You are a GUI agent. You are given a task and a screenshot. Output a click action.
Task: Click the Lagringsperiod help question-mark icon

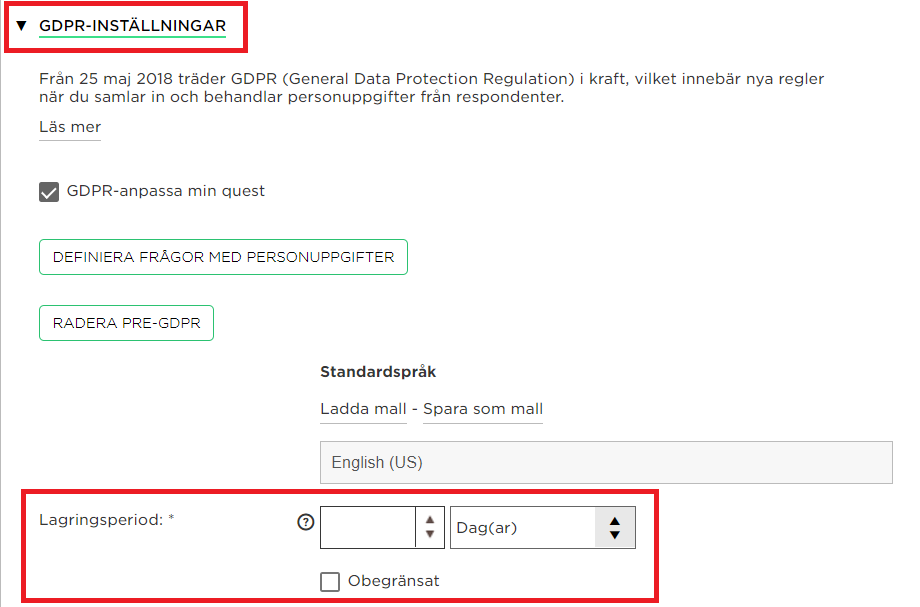[306, 522]
